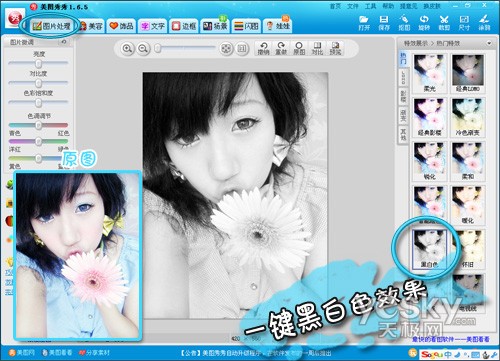Switch to the 娃娃 tab

(278, 26)
